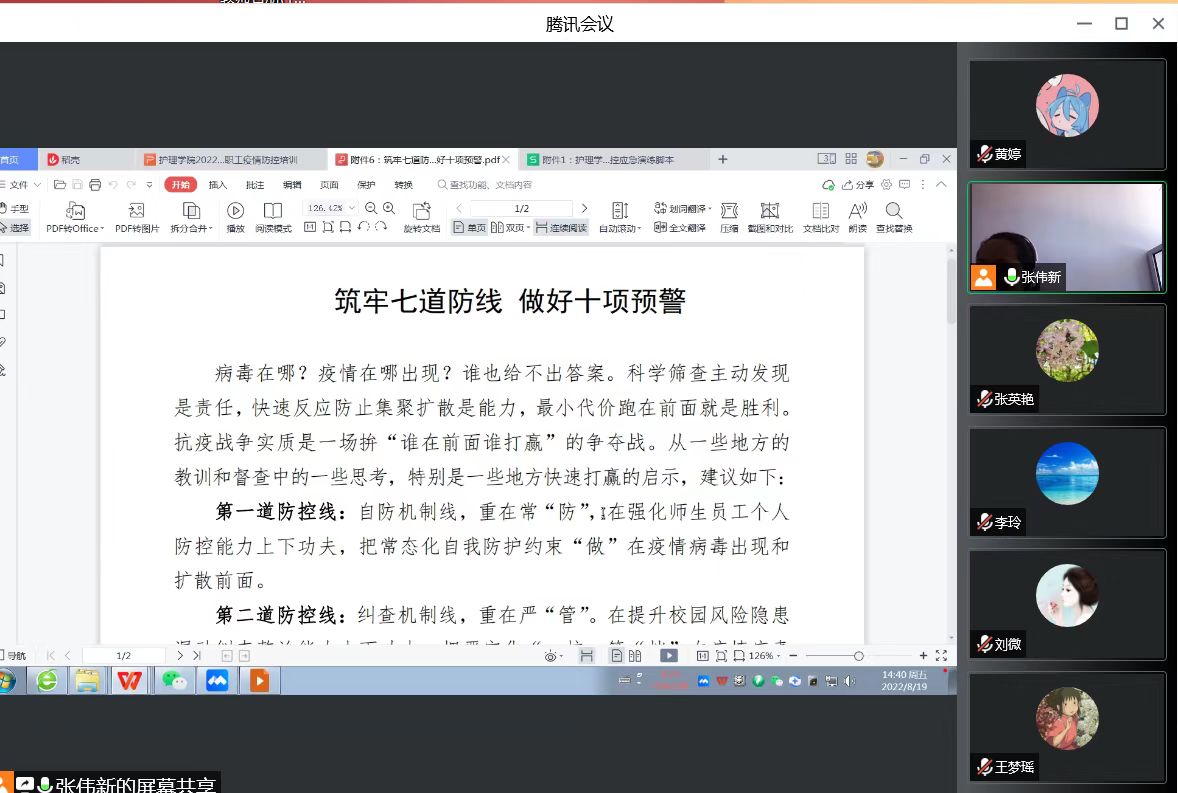
Task: Click the 压缩 compress icon
Action: point(729,216)
